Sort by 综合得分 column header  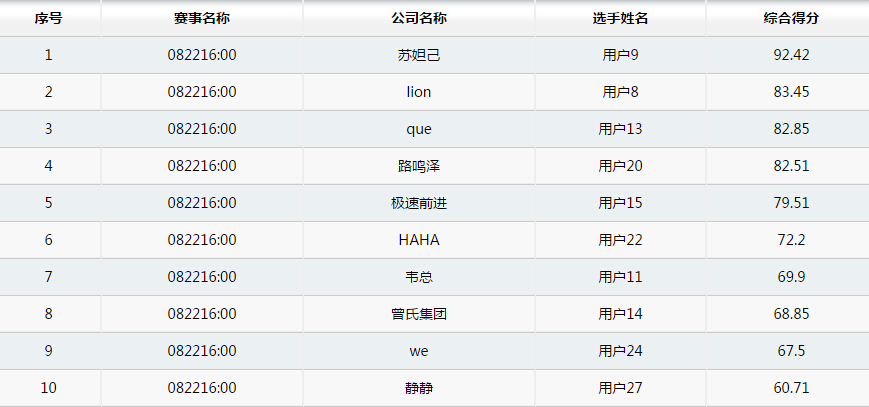pos(791,18)
